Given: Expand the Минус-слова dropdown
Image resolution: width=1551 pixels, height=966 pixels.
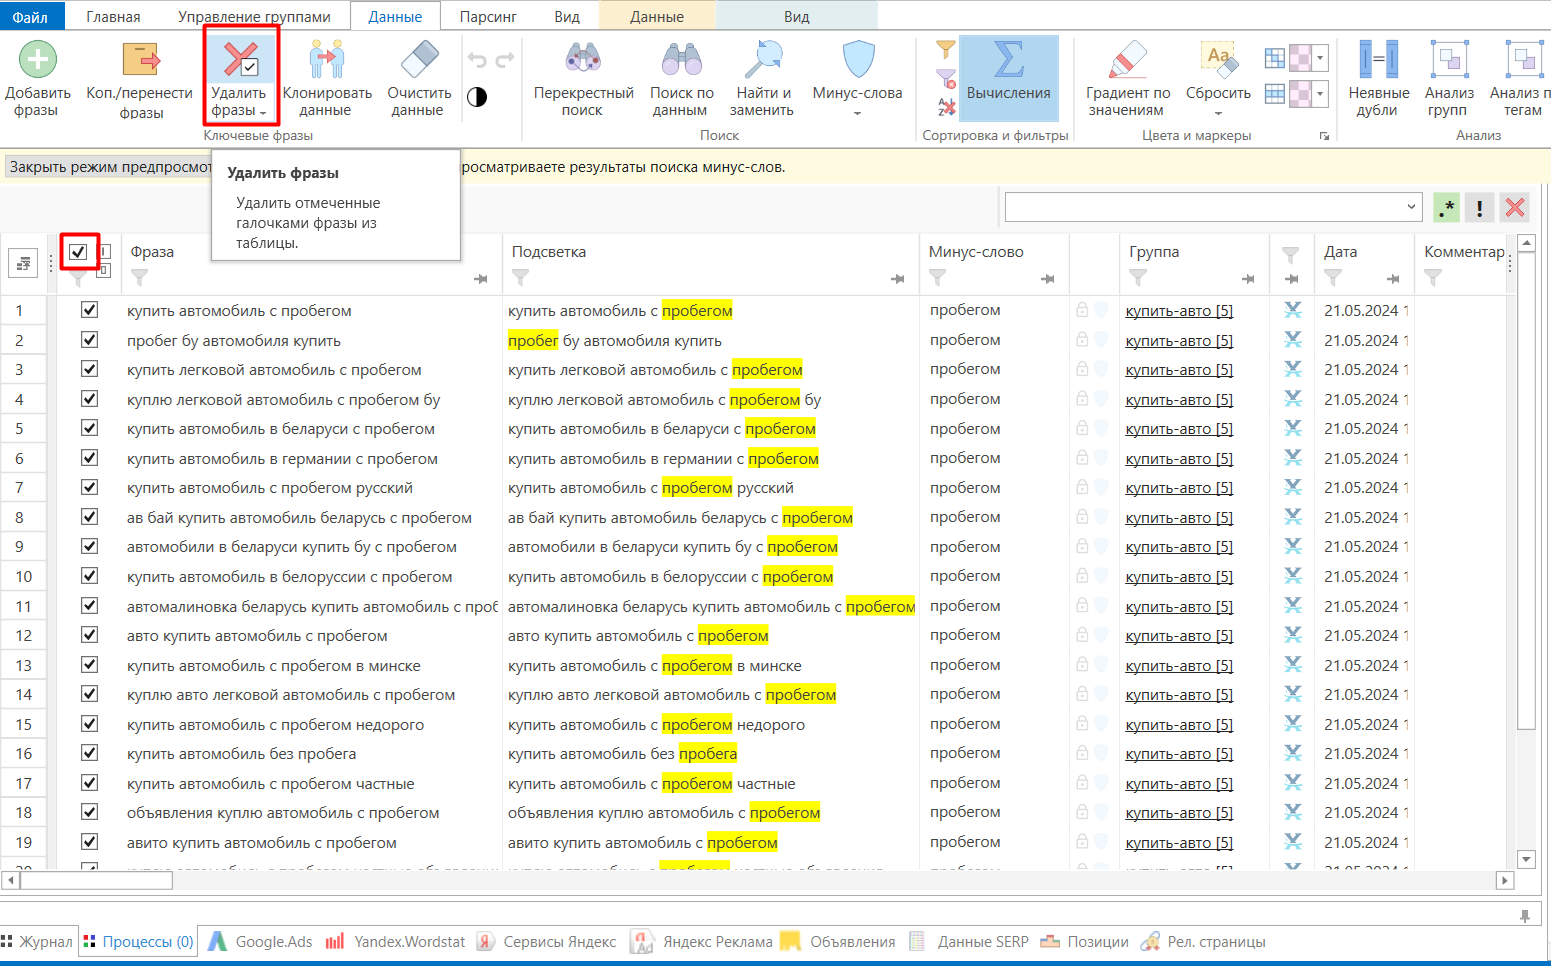Looking at the screenshot, I should 857,113.
